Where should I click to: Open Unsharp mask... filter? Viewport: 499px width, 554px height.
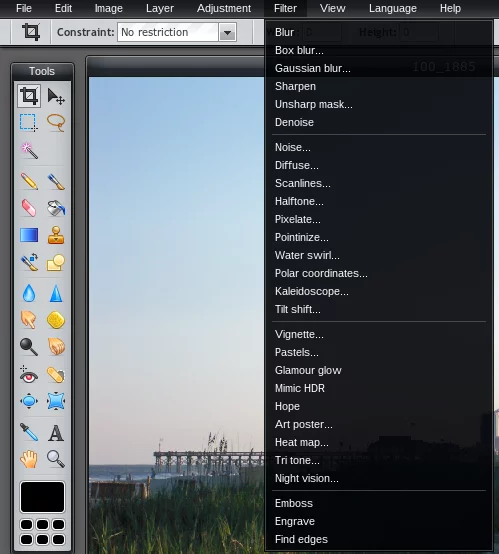(379, 104)
